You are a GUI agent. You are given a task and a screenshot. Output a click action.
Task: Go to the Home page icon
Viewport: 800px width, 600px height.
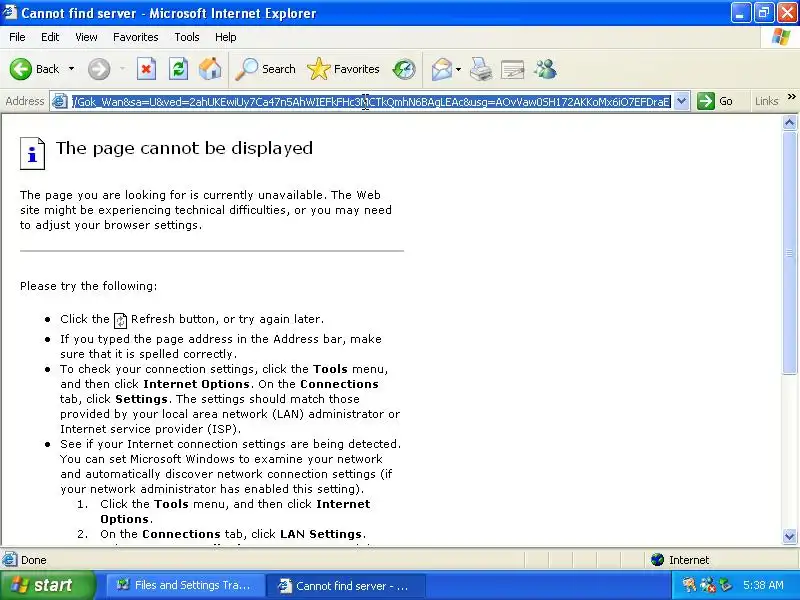(210, 69)
